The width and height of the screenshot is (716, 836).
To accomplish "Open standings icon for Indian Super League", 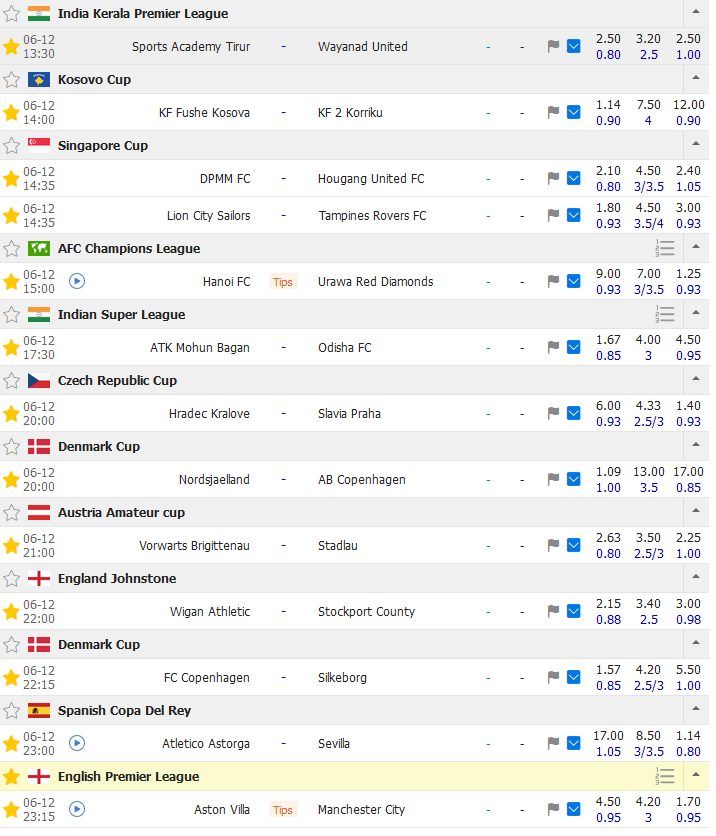I will (x=665, y=315).
